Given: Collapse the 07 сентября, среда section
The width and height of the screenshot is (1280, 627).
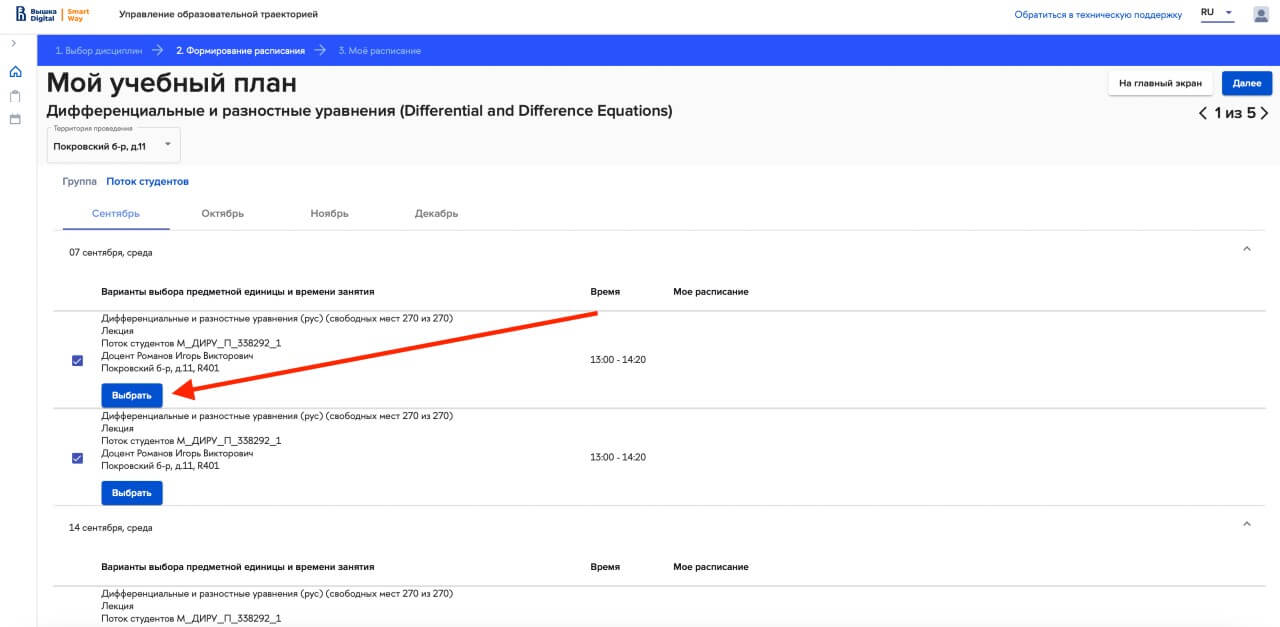Looking at the screenshot, I should click(x=1246, y=249).
